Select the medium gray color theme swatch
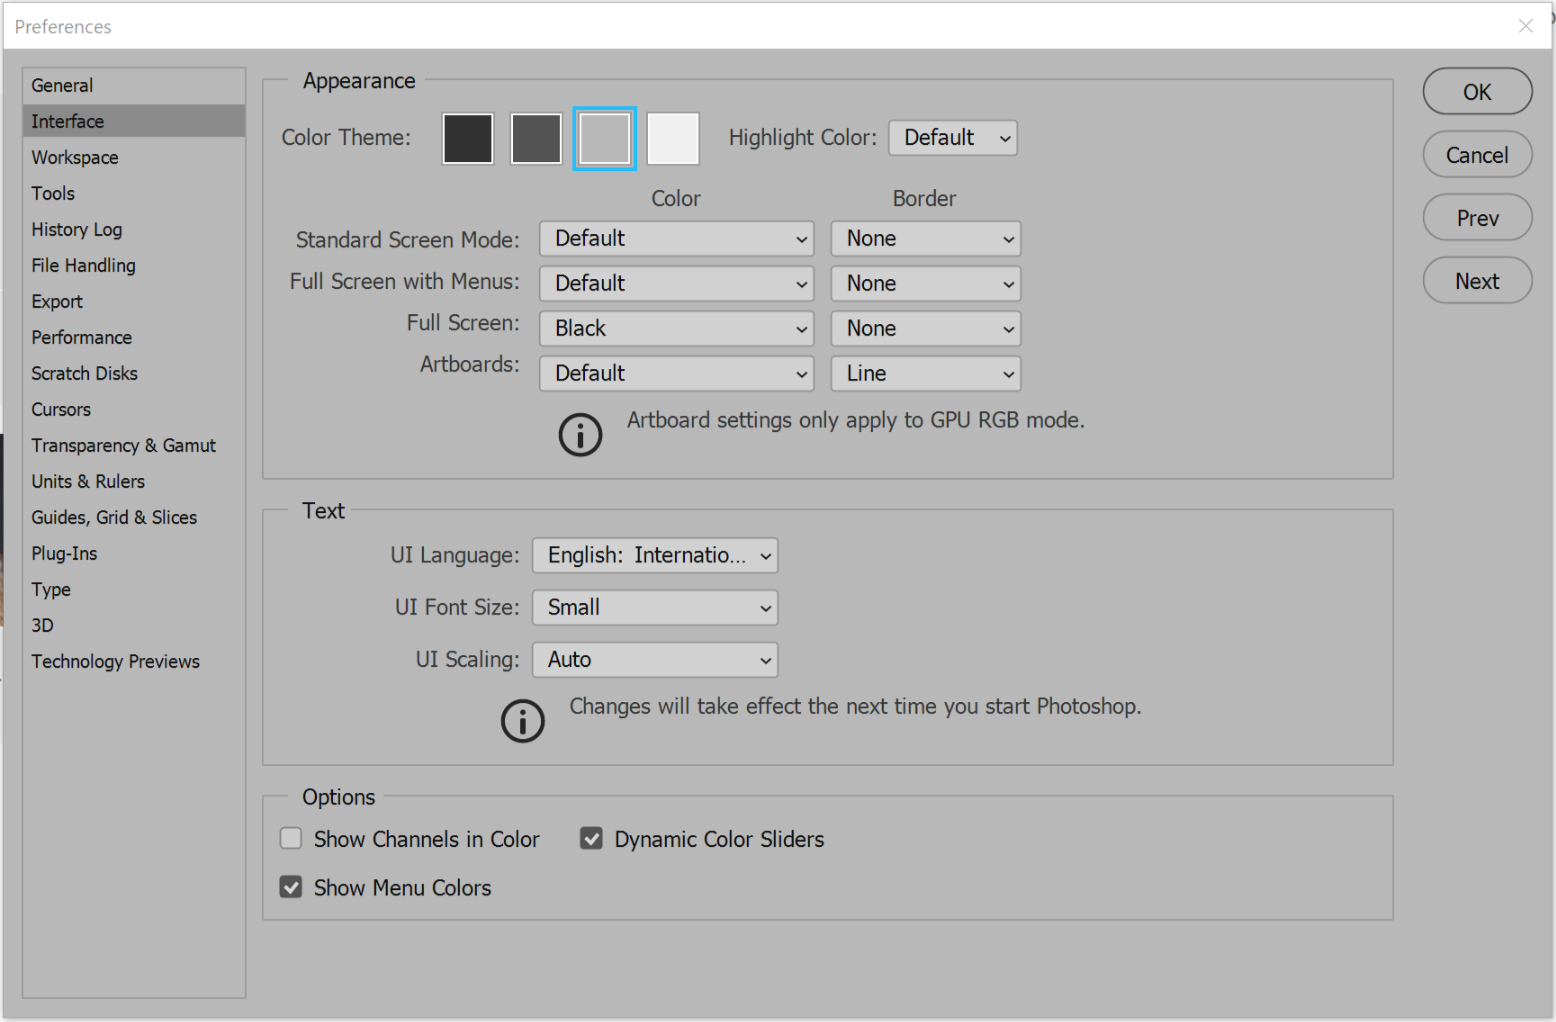1556x1022 pixels. [x=604, y=138]
